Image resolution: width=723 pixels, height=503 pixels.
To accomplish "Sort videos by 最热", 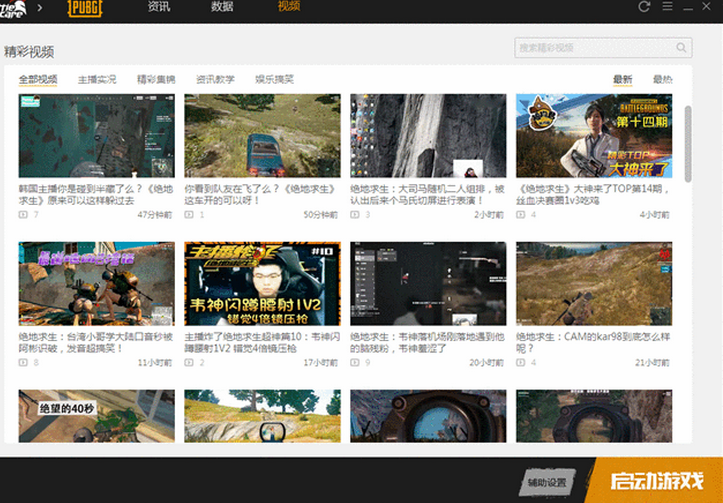I will (663, 79).
